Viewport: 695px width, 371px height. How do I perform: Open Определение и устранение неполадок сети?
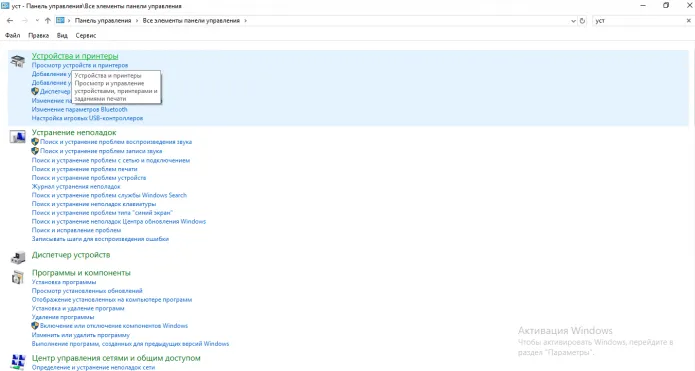(94, 367)
